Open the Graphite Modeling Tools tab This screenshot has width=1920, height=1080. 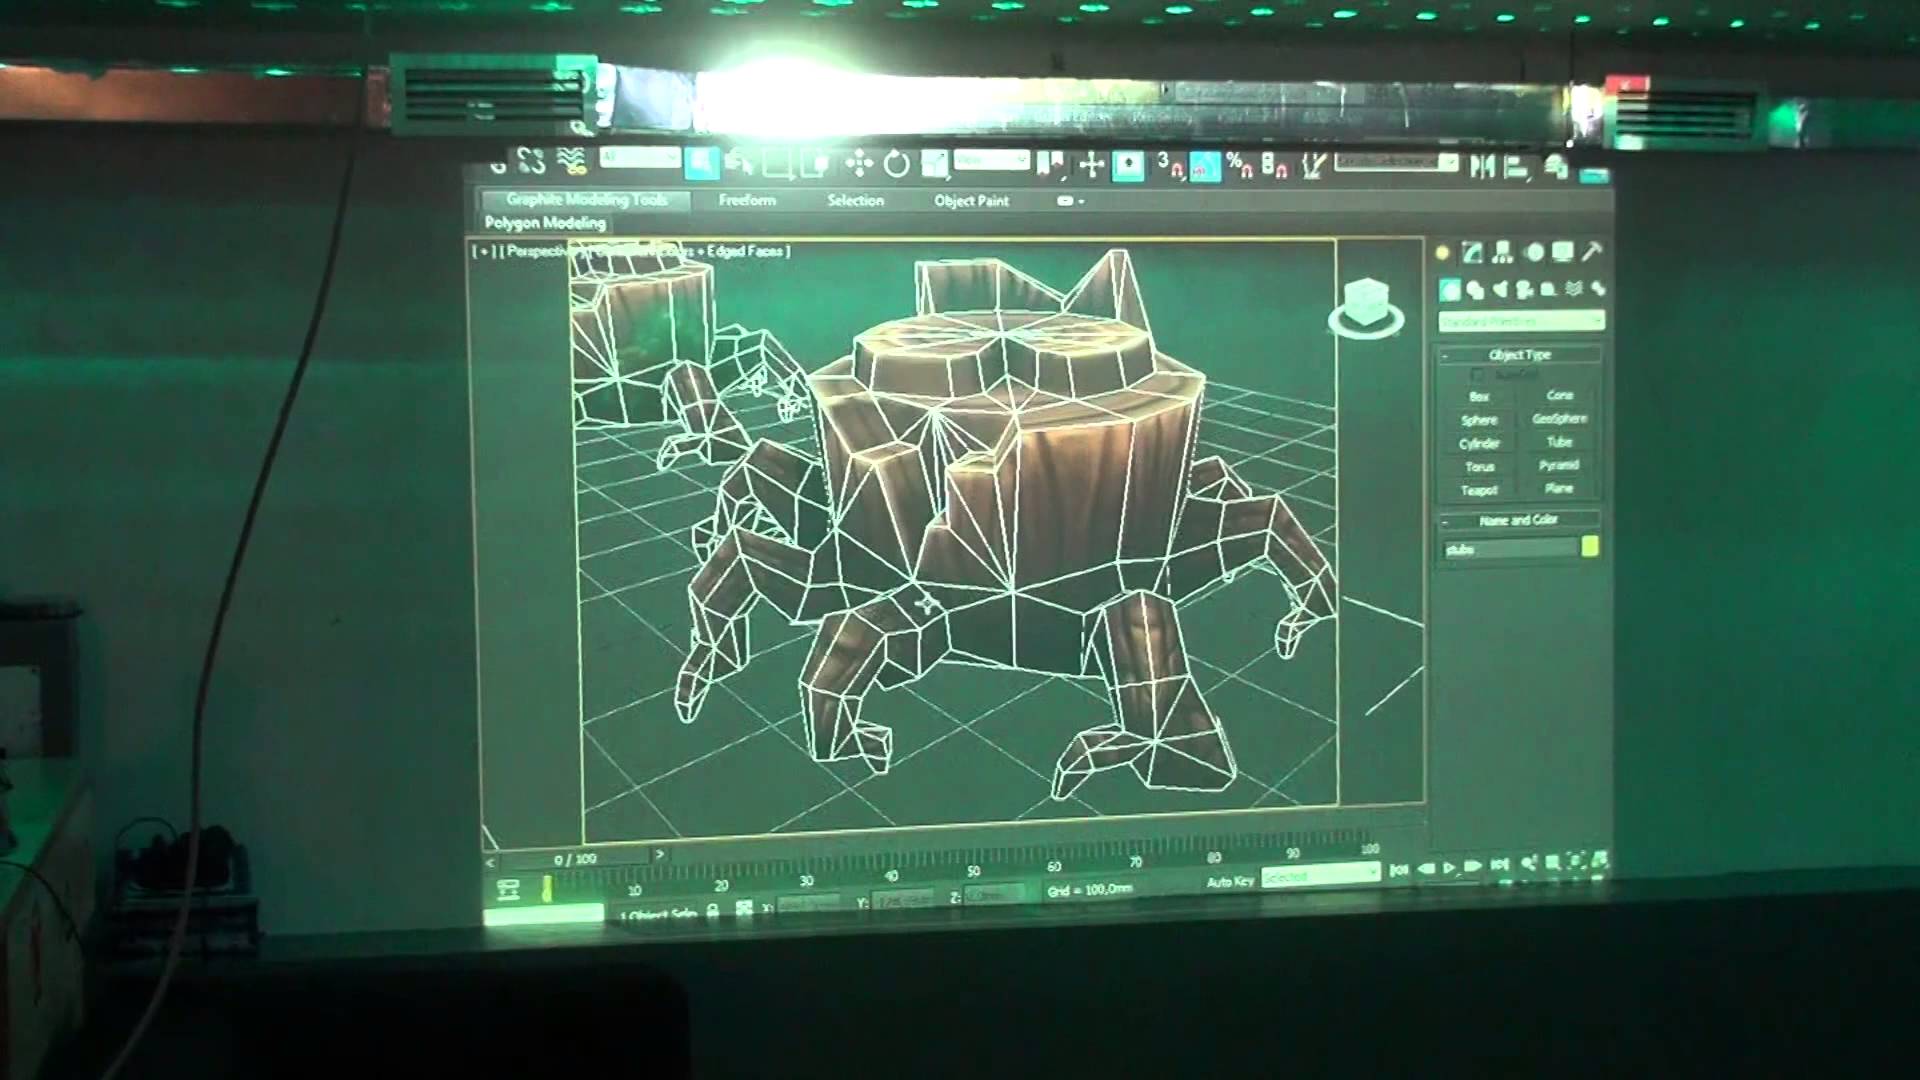pos(586,200)
